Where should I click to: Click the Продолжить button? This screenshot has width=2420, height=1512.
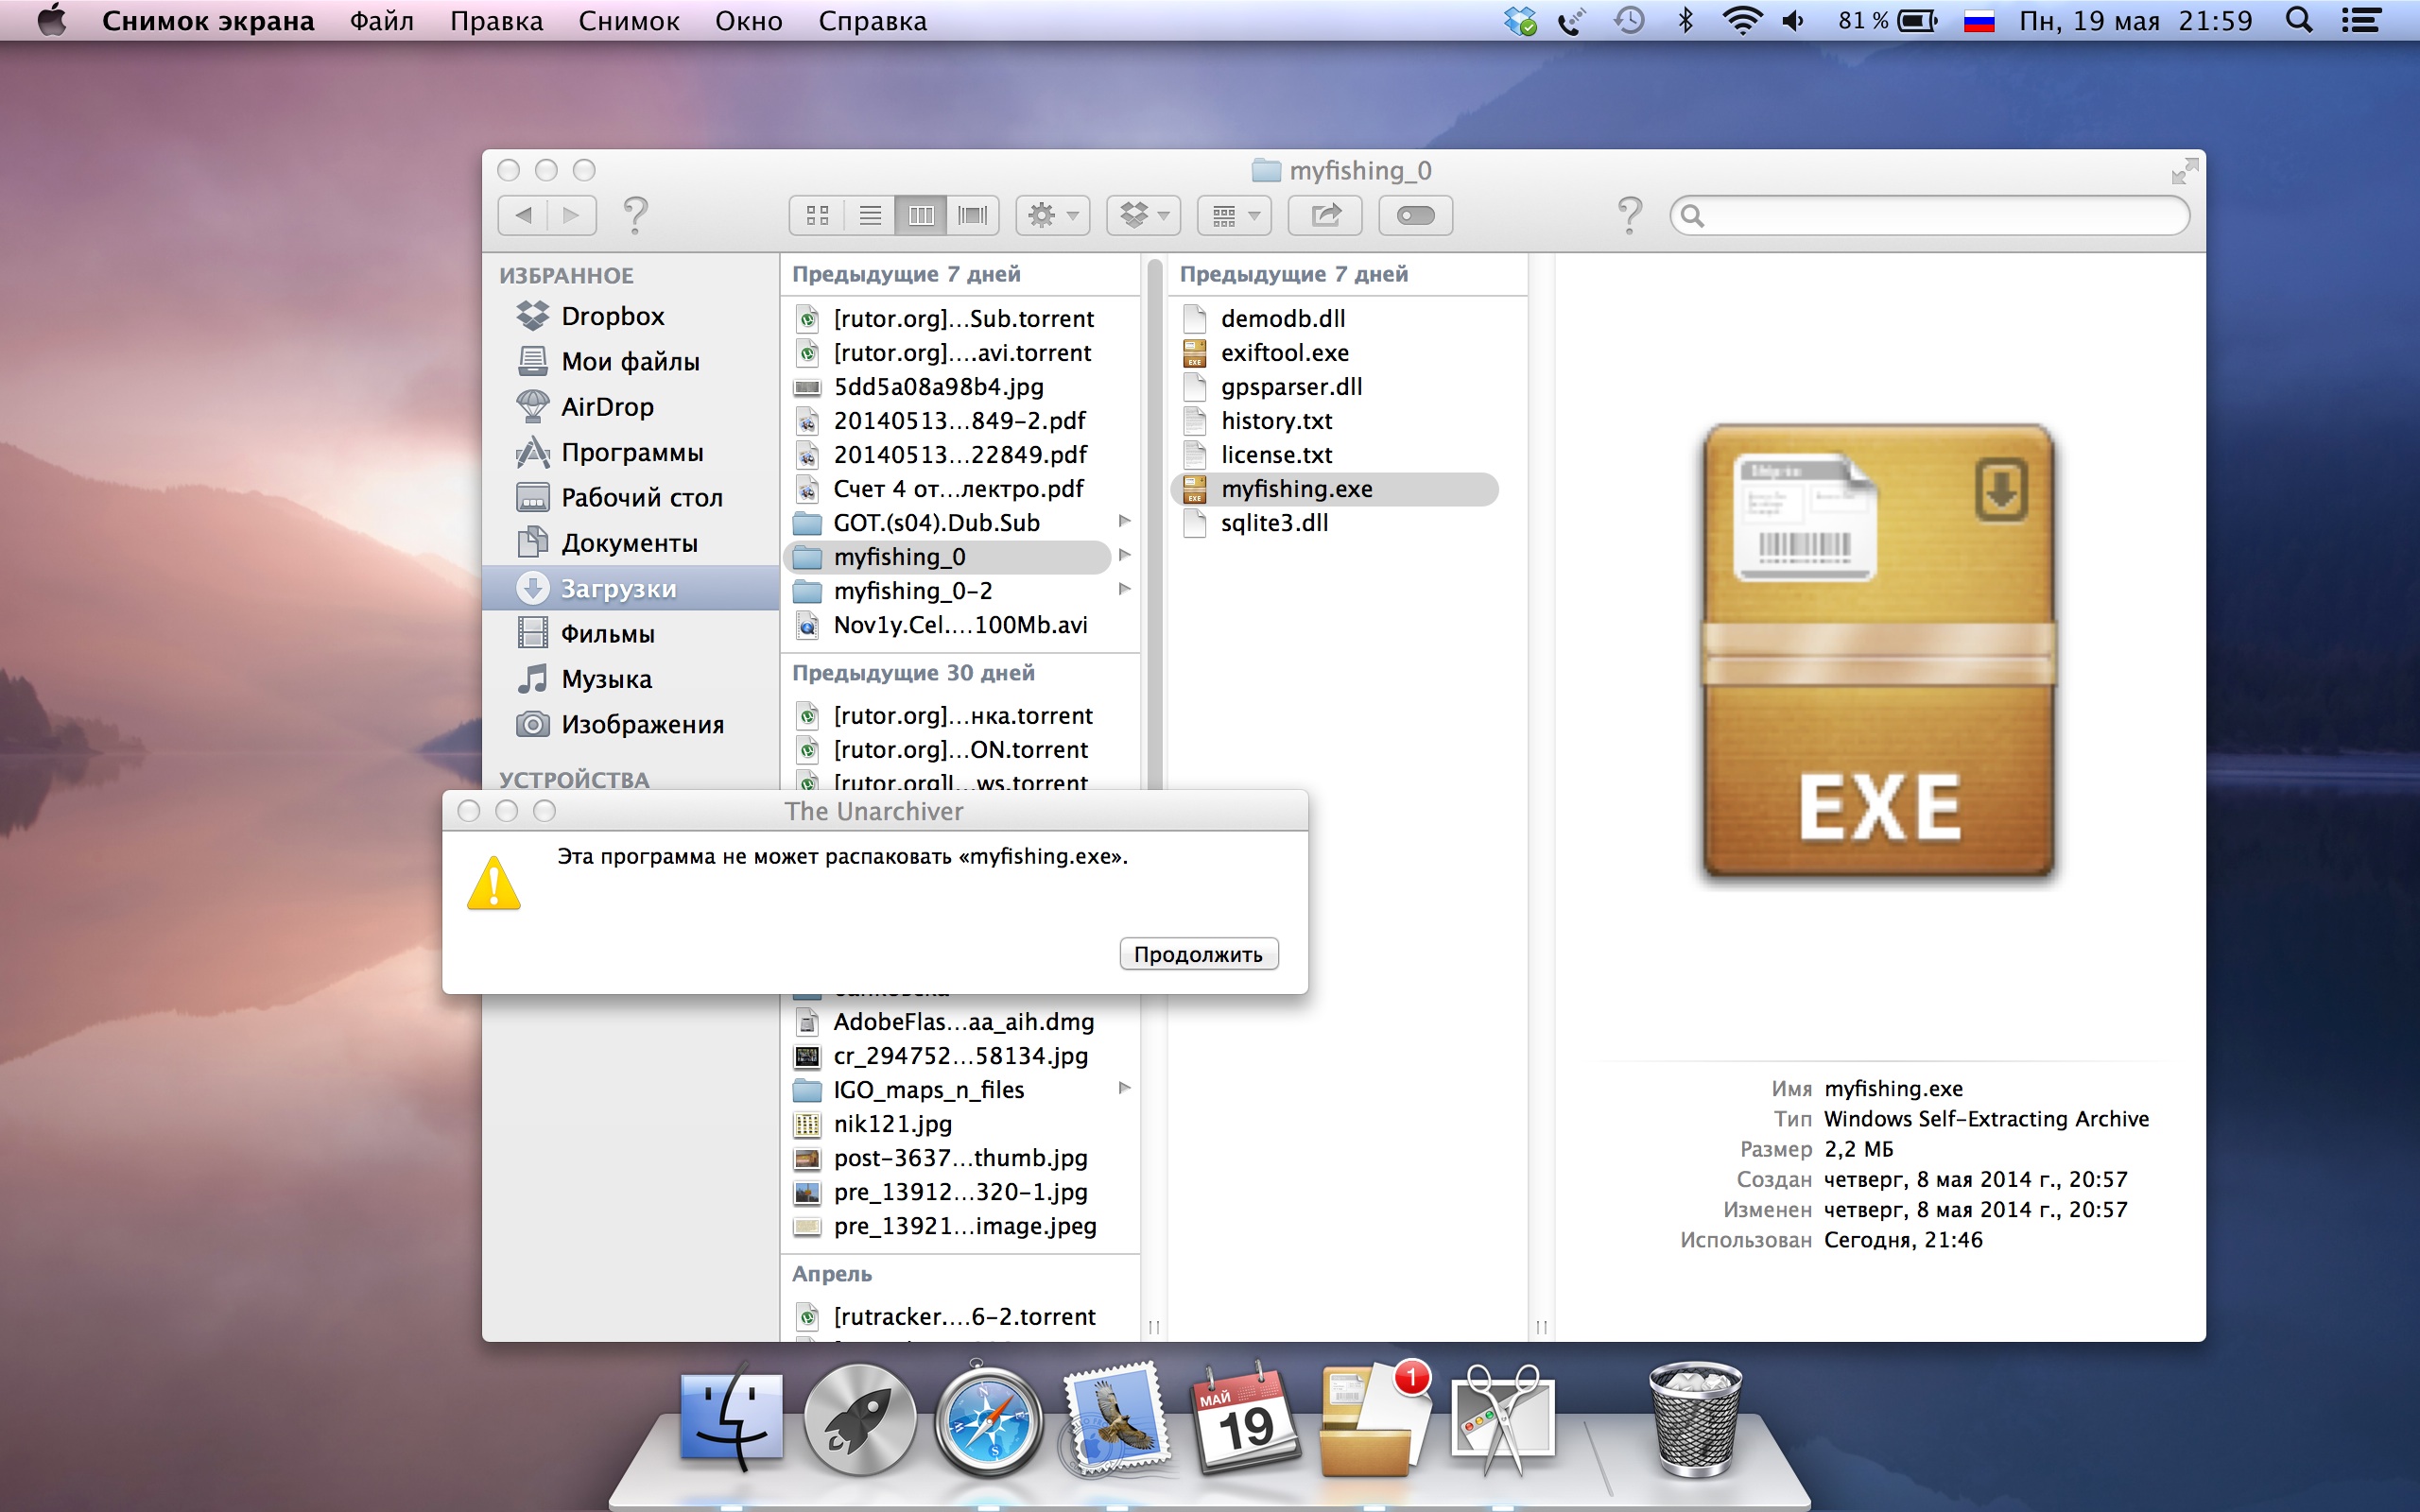click(x=1198, y=954)
